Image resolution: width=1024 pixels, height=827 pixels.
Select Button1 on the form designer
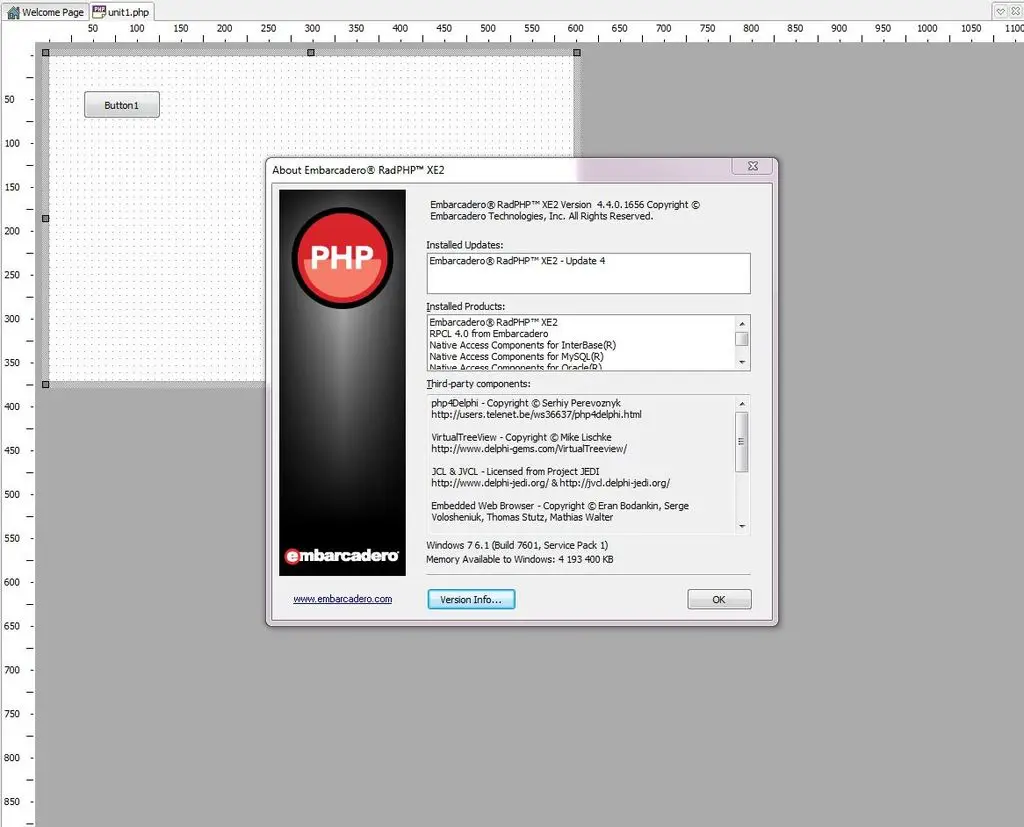121,105
